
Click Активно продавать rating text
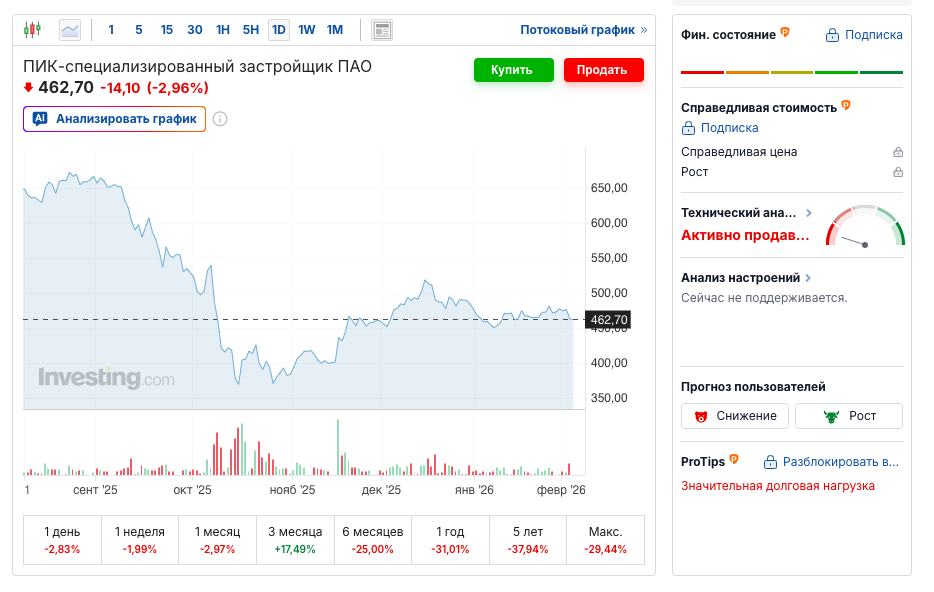coord(745,235)
